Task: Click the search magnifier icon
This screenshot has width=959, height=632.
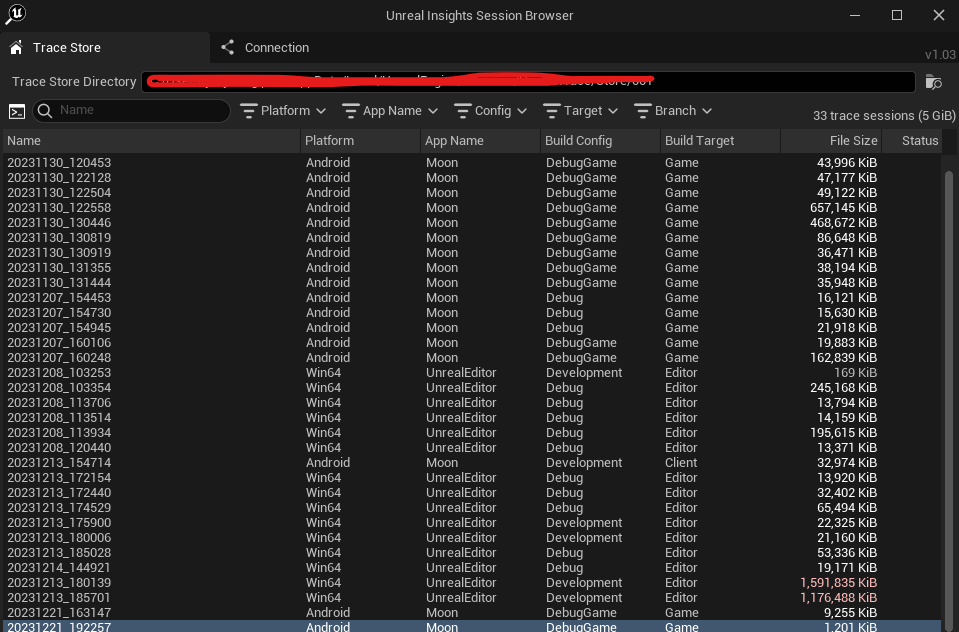Action: click(x=45, y=111)
